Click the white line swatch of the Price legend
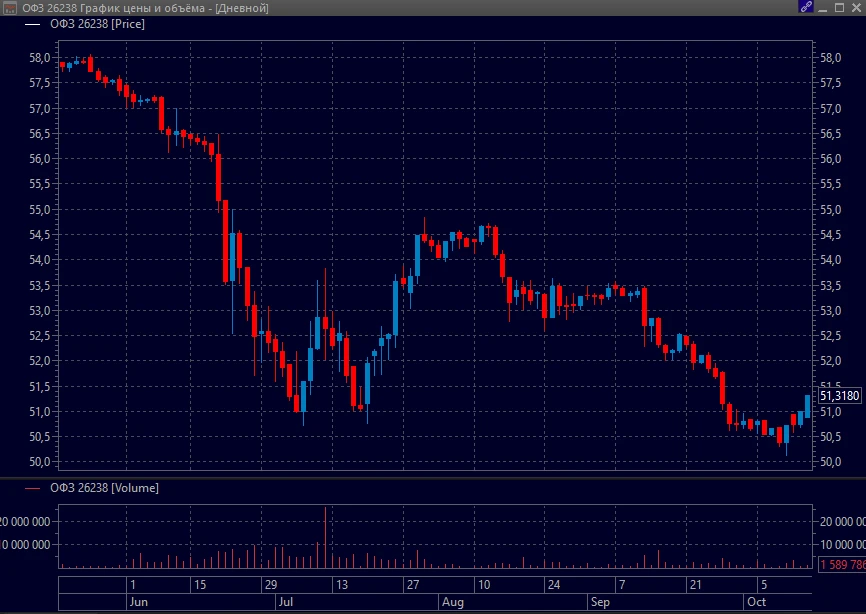This screenshot has width=866, height=614. [x=33, y=24]
